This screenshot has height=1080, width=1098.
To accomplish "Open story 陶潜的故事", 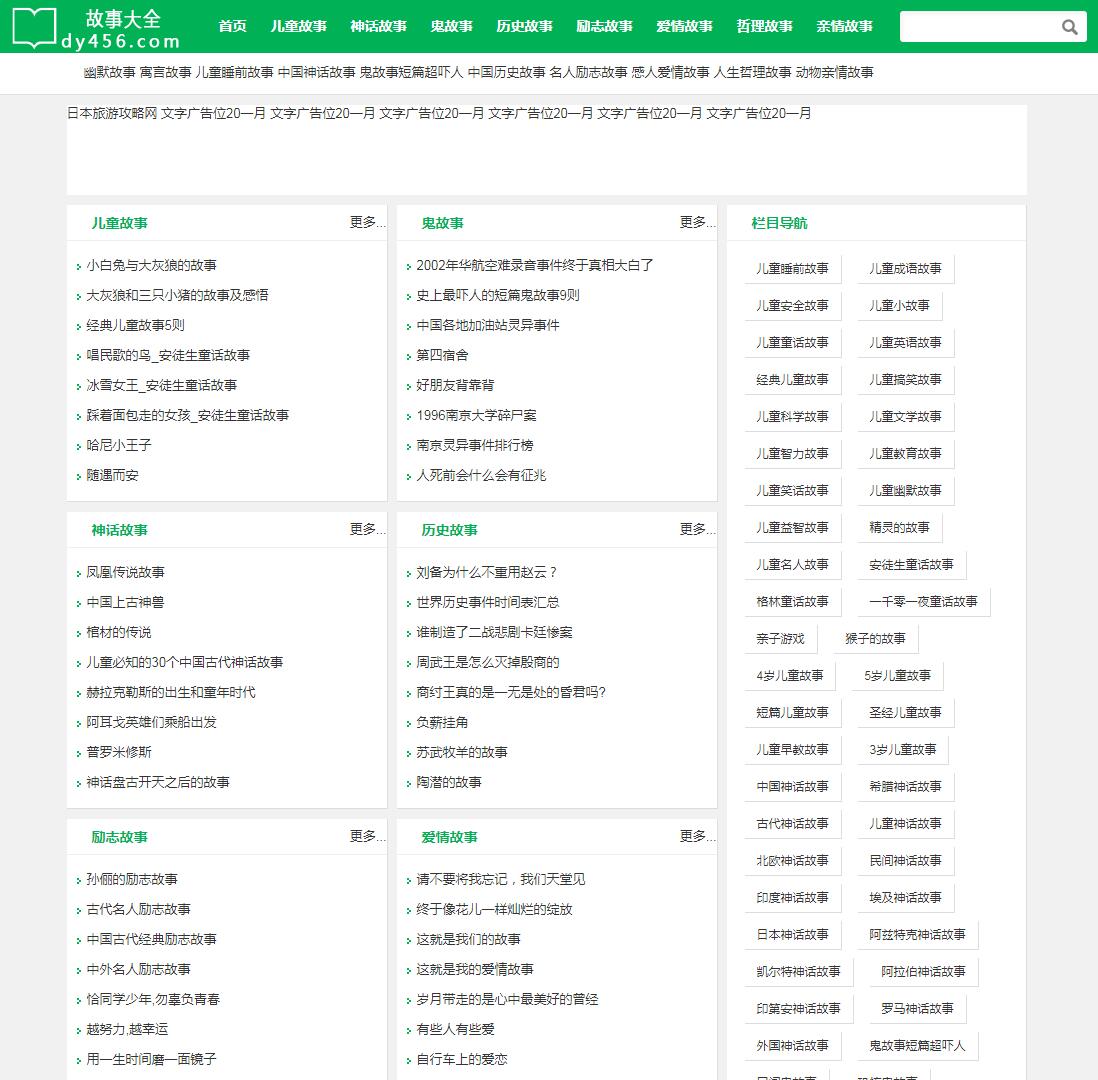I will click(x=449, y=782).
